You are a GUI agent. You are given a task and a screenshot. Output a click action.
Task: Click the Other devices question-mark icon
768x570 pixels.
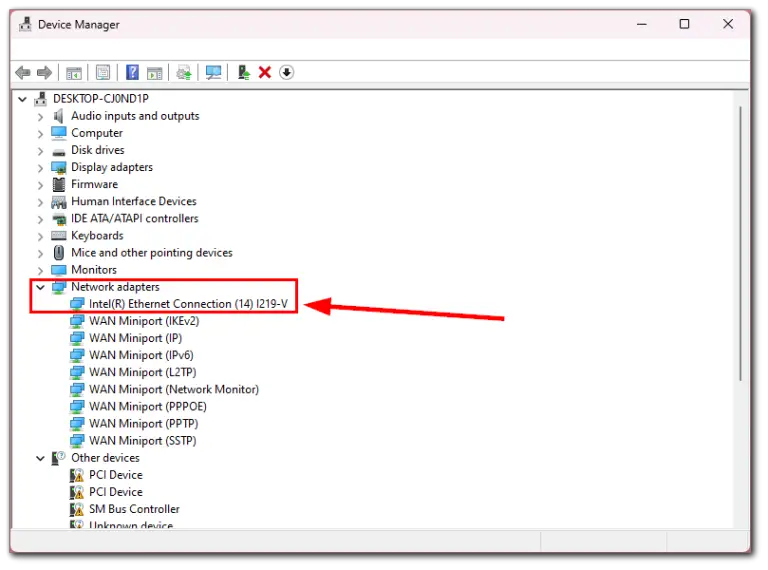coord(59,458)
